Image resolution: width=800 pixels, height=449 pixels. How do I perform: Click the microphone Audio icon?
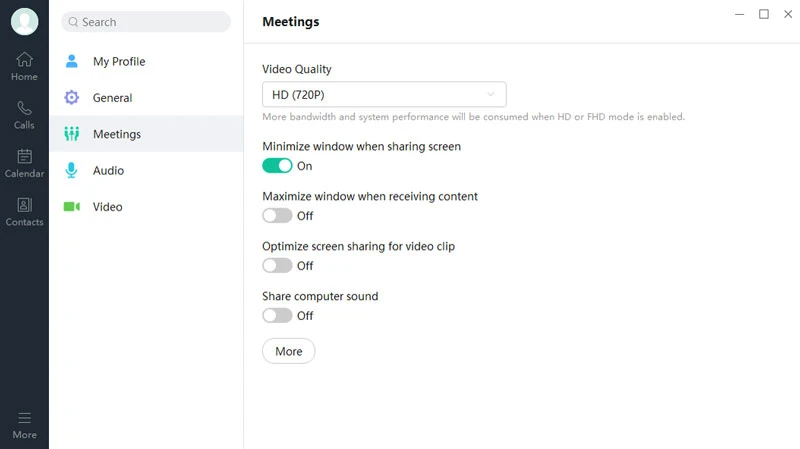coord(72,171)
